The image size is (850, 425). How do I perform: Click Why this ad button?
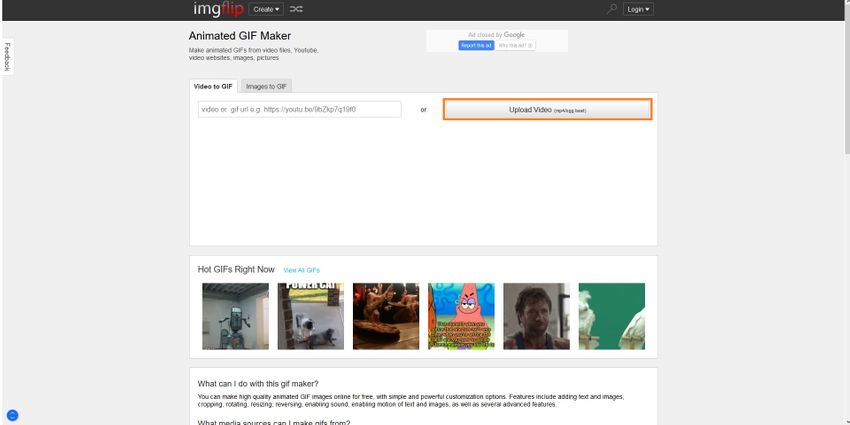(515, 46)
